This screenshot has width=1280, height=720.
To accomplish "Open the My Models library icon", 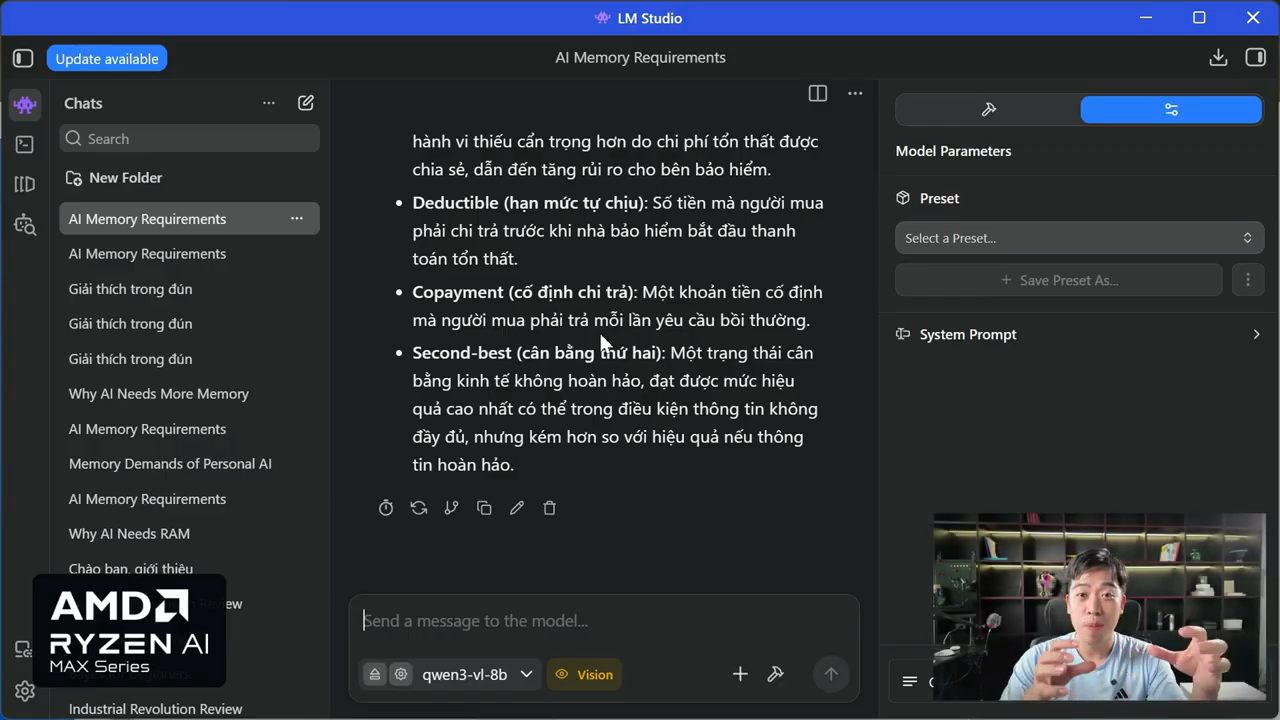I will tap(25, 185).
